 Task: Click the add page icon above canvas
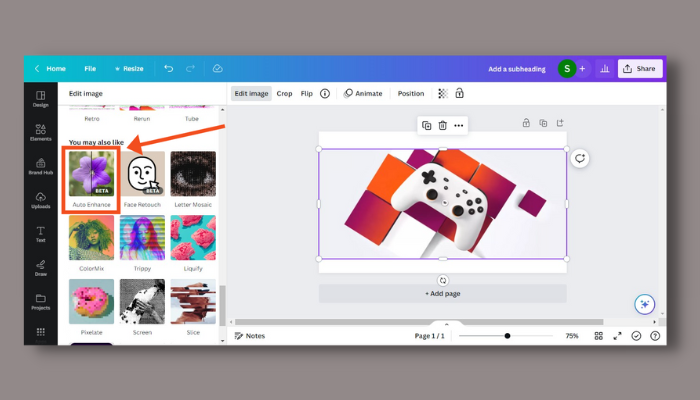point(560,123)
